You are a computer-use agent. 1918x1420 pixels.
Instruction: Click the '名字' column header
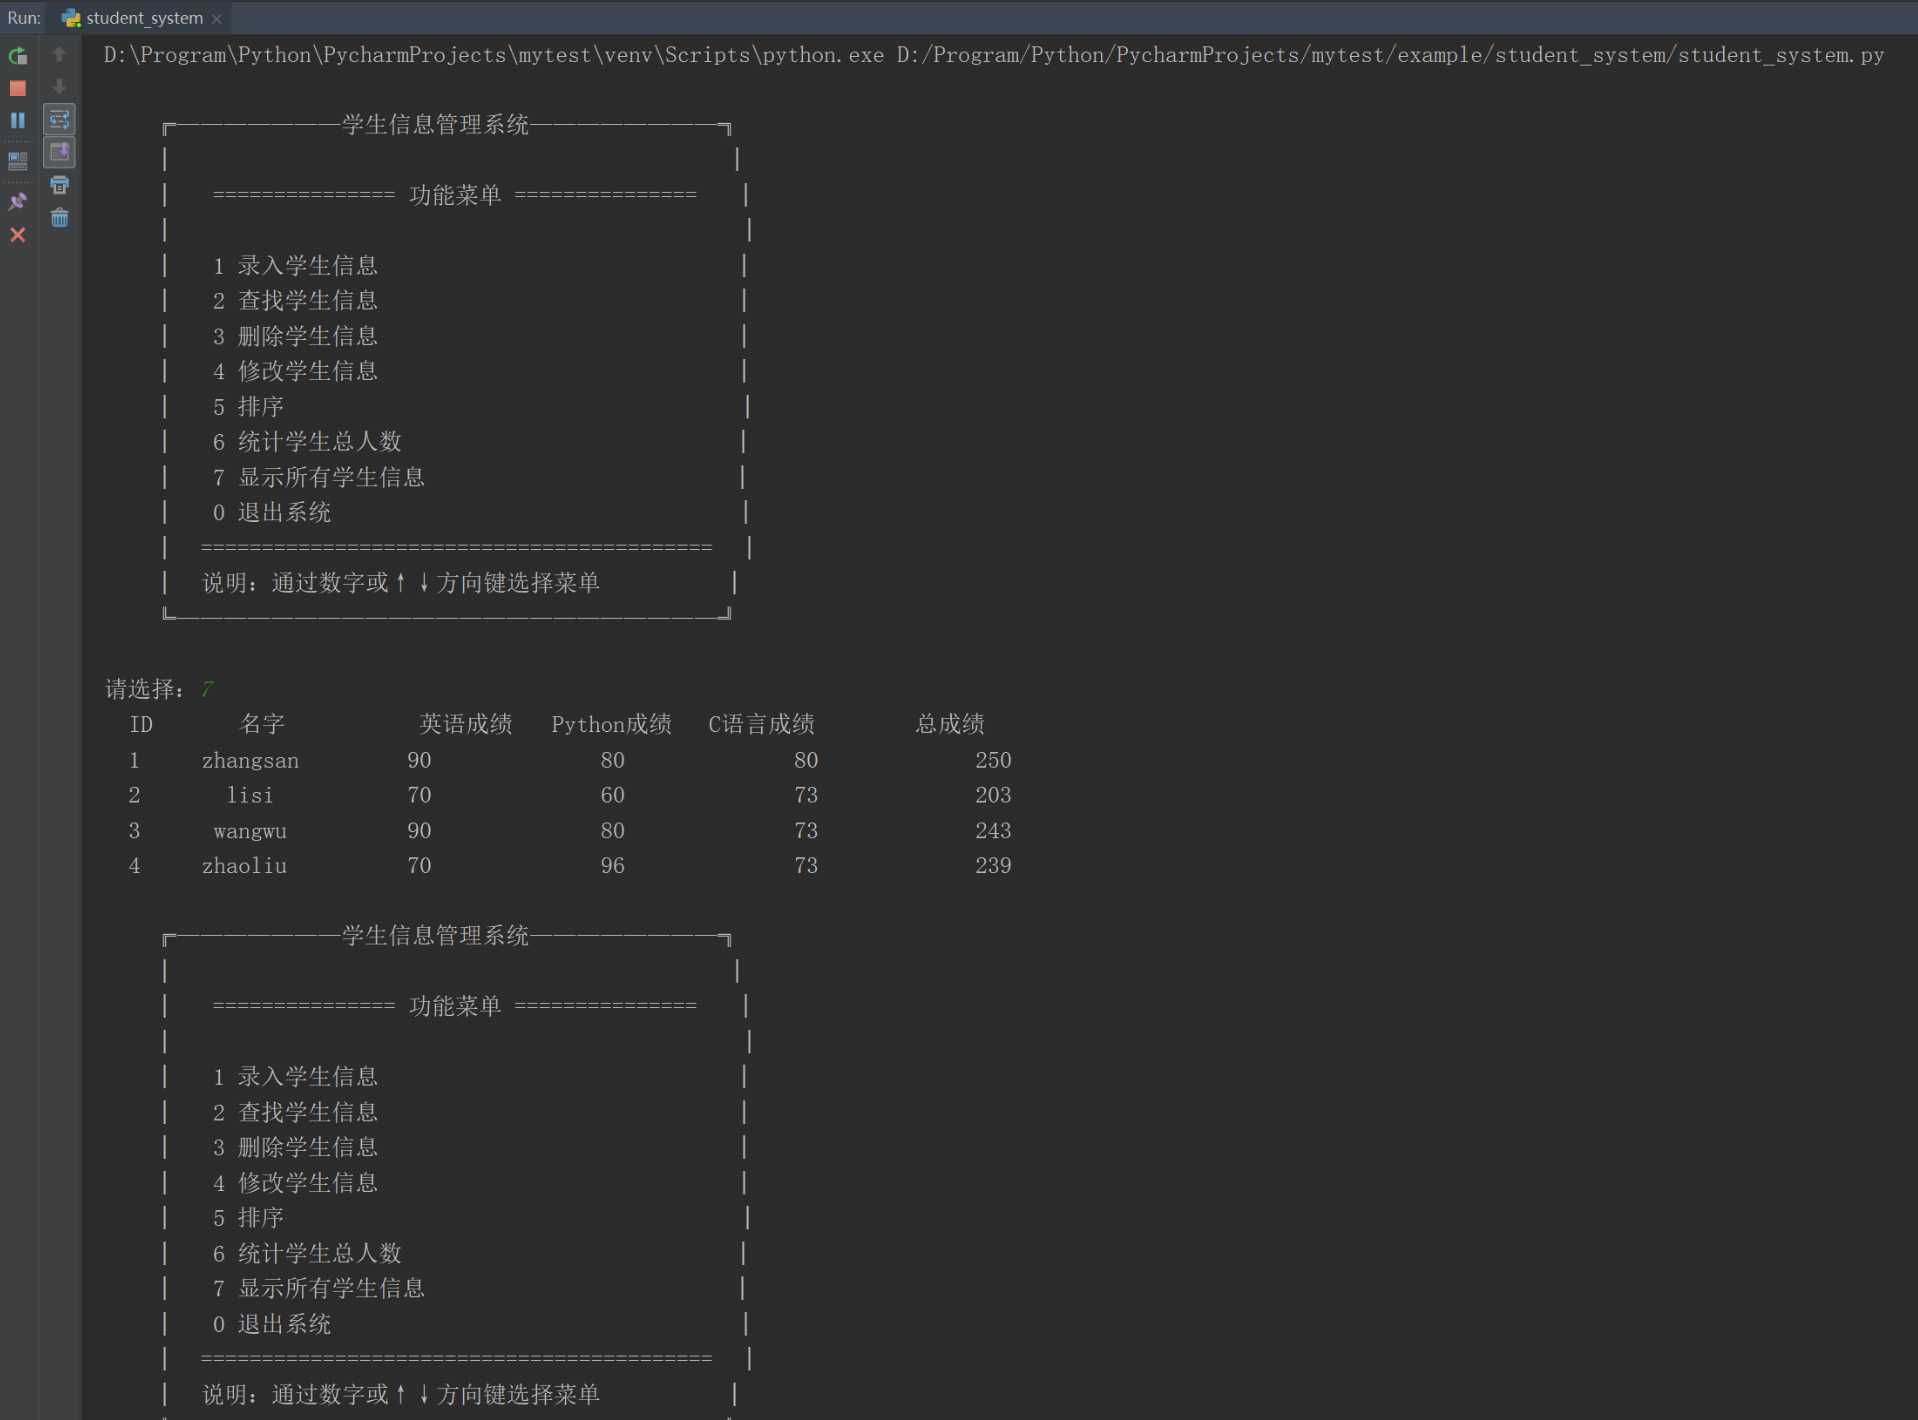262,724
